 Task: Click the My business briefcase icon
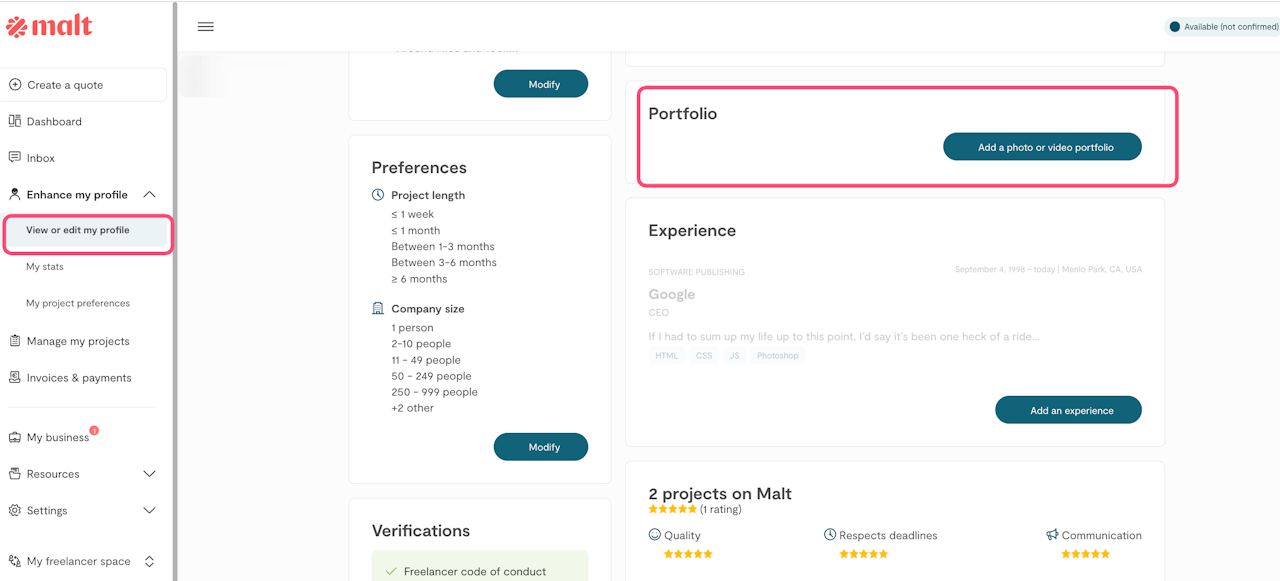pos(15,437)
